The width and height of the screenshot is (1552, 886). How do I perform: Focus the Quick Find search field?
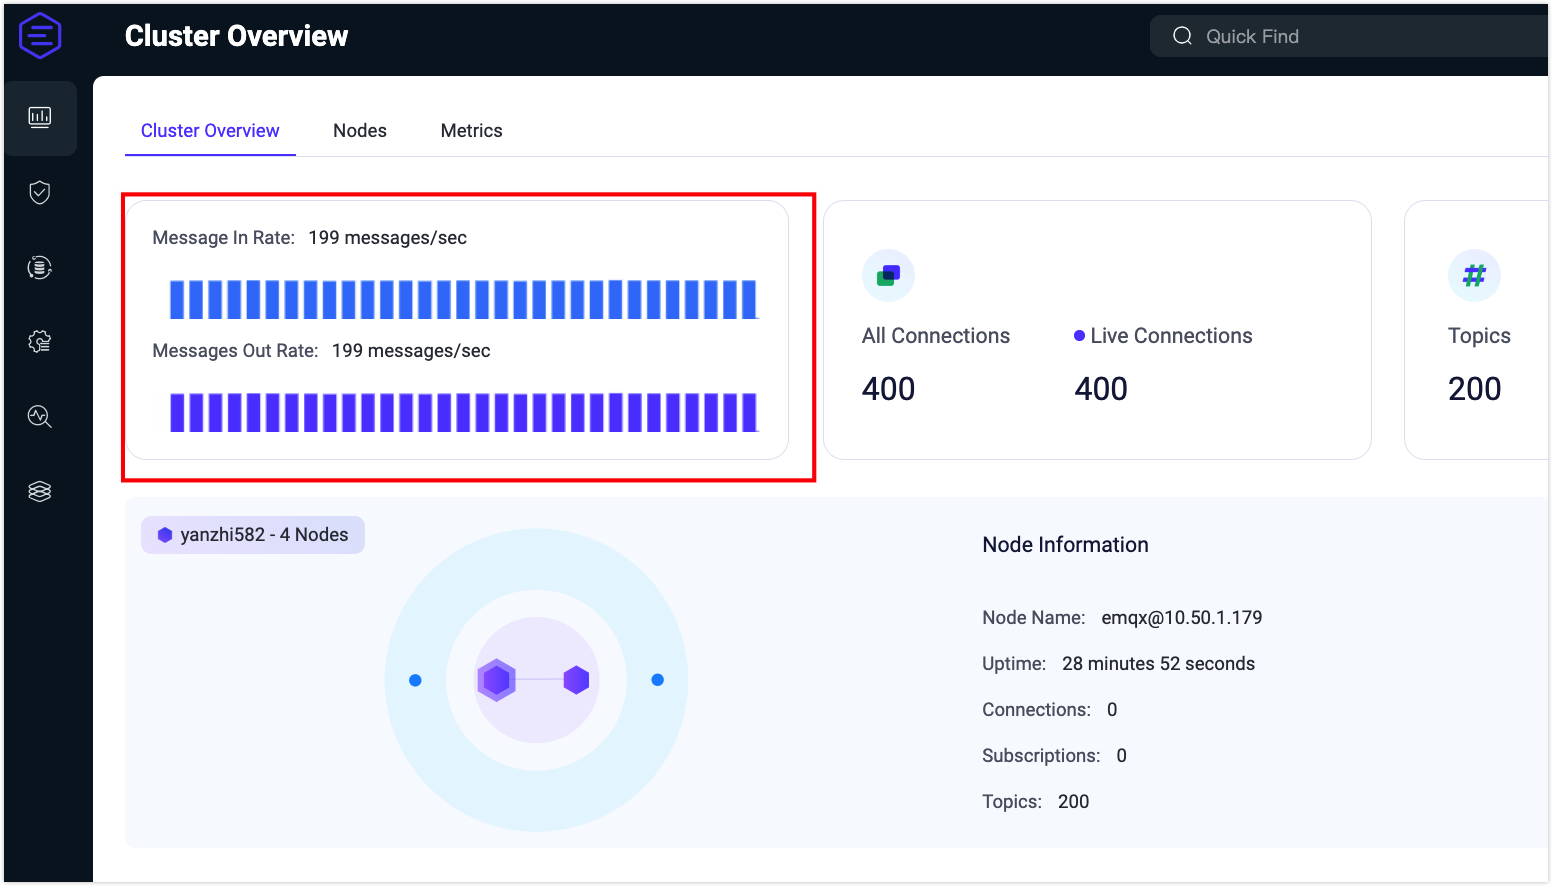pos(1350,36)
